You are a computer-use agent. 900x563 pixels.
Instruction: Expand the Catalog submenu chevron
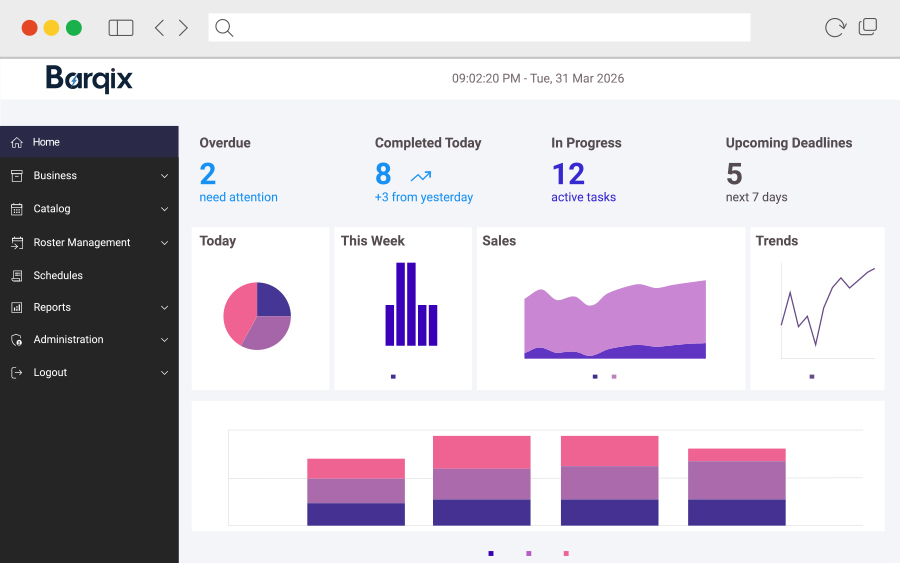(x=164, y=209)
